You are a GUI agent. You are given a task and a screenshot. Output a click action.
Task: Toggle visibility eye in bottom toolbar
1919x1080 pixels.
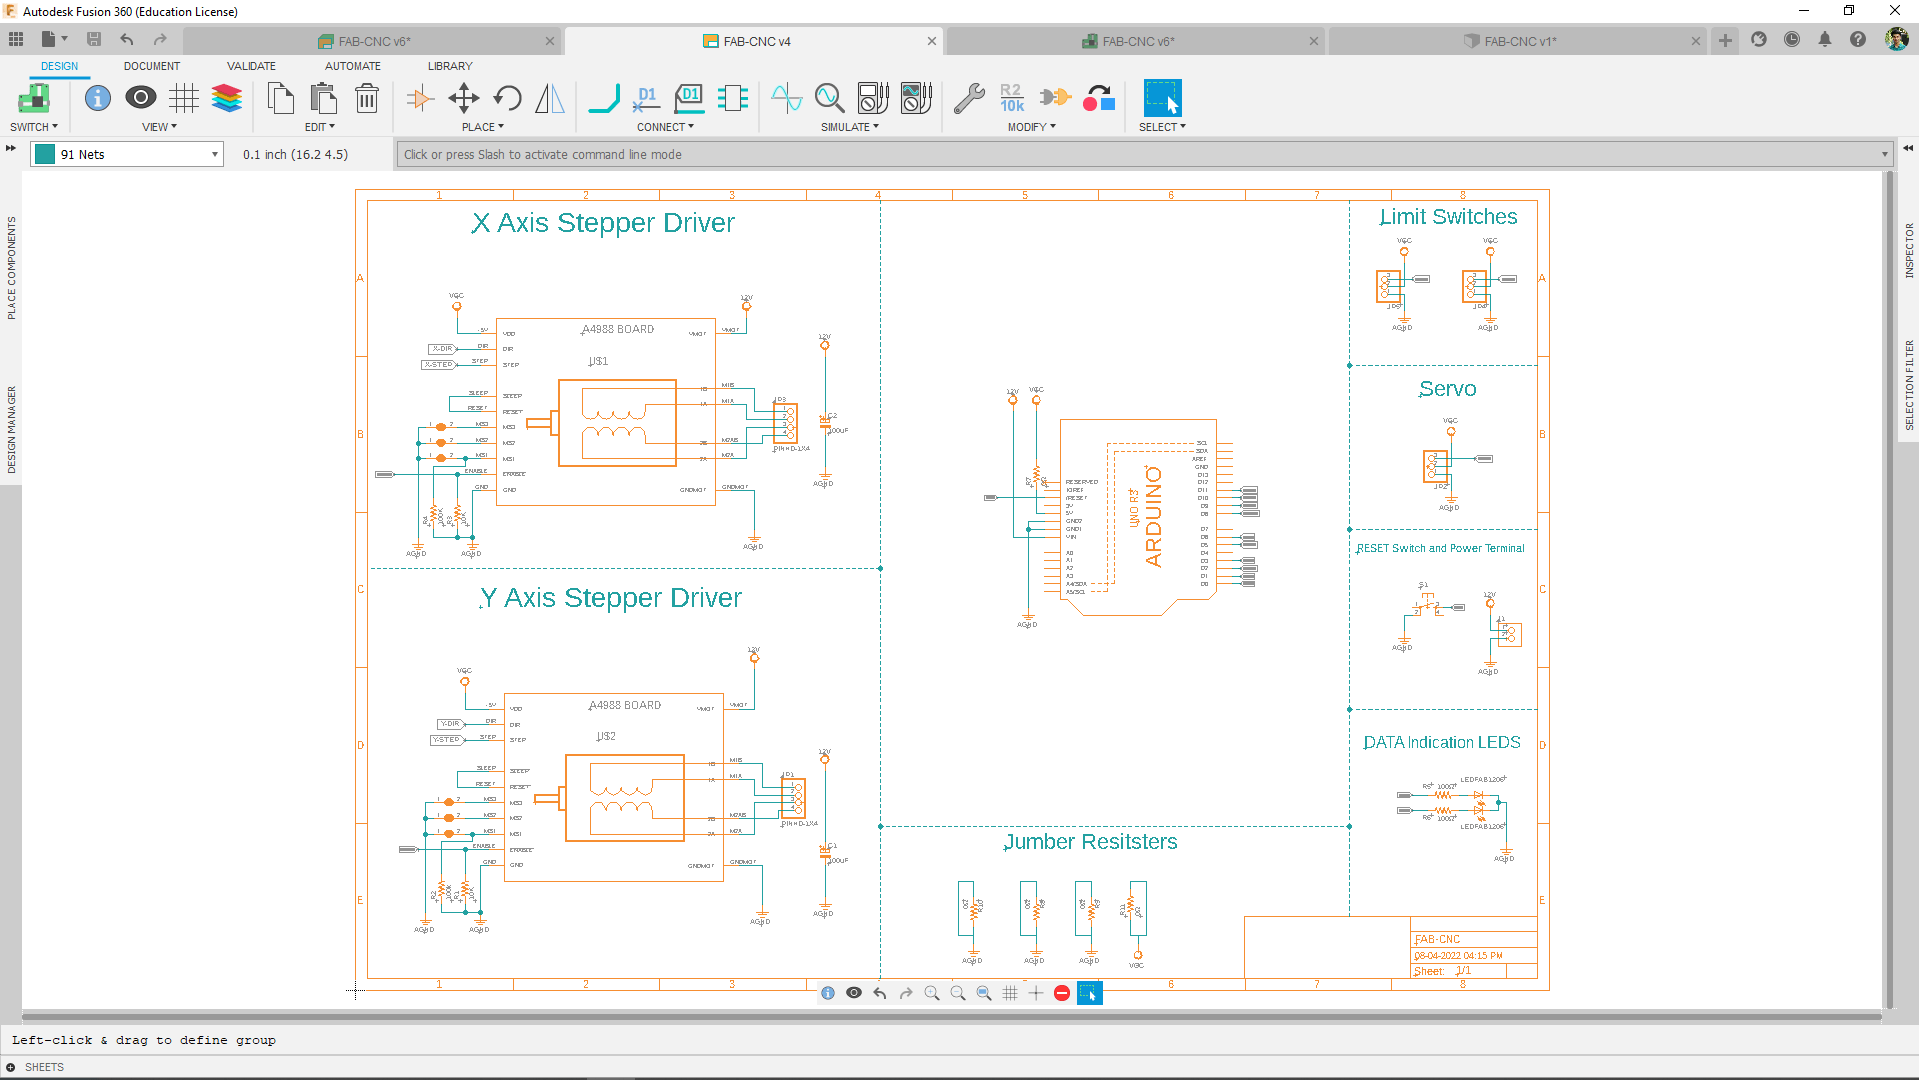(x=854, y=993)
